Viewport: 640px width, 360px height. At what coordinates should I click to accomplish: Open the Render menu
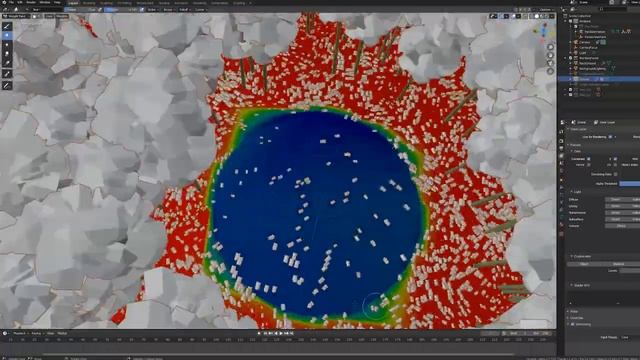pyautogui.click(x=31, y=2)
